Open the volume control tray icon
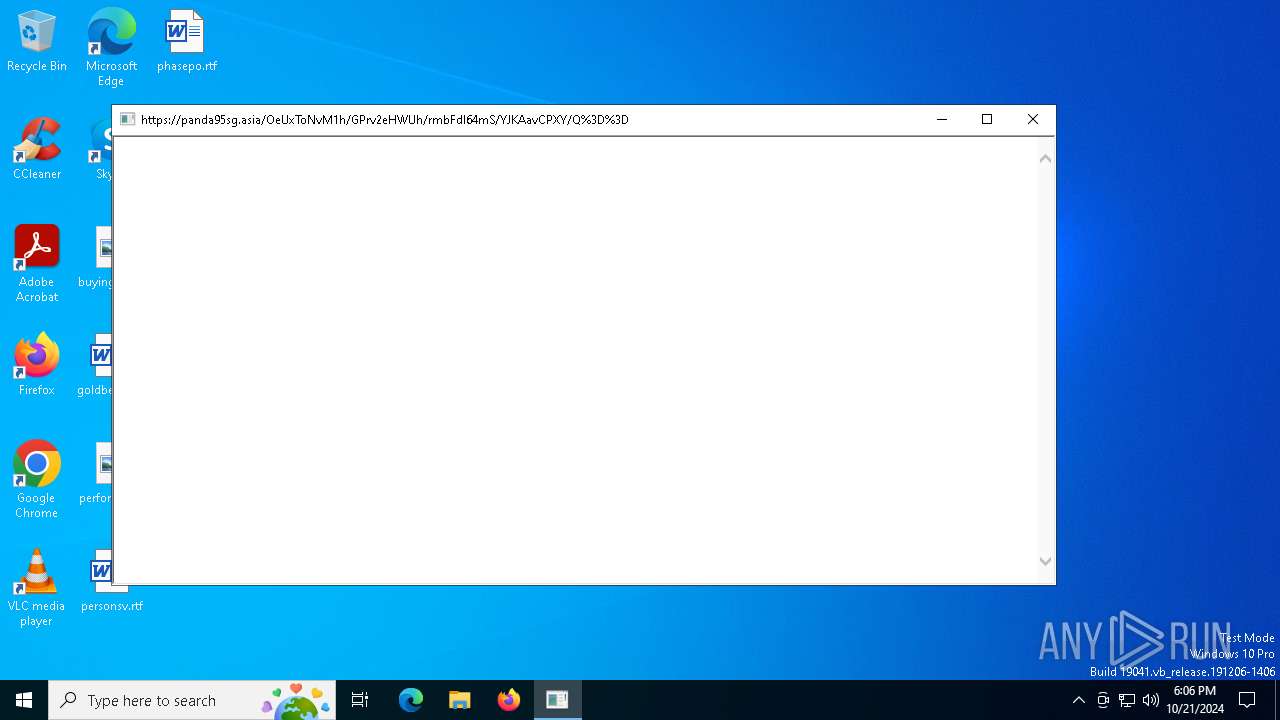 coord(1151,700)
